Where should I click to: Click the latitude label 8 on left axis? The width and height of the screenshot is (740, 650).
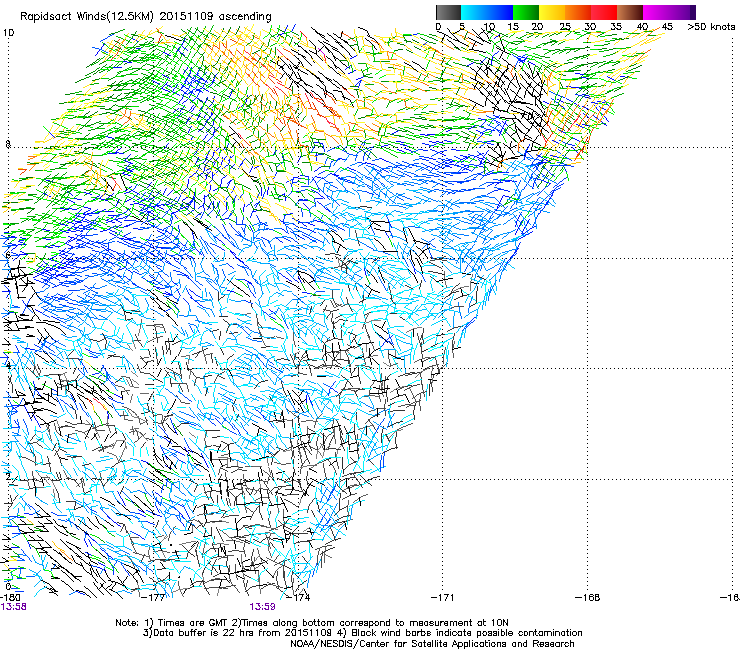point(8,144)
